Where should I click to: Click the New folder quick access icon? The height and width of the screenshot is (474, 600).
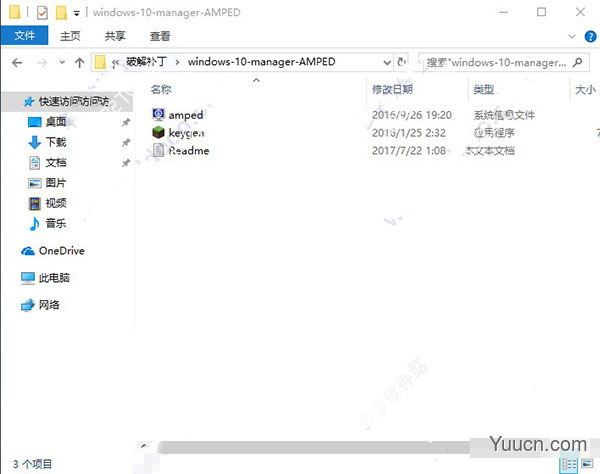(x=61, y=13)
